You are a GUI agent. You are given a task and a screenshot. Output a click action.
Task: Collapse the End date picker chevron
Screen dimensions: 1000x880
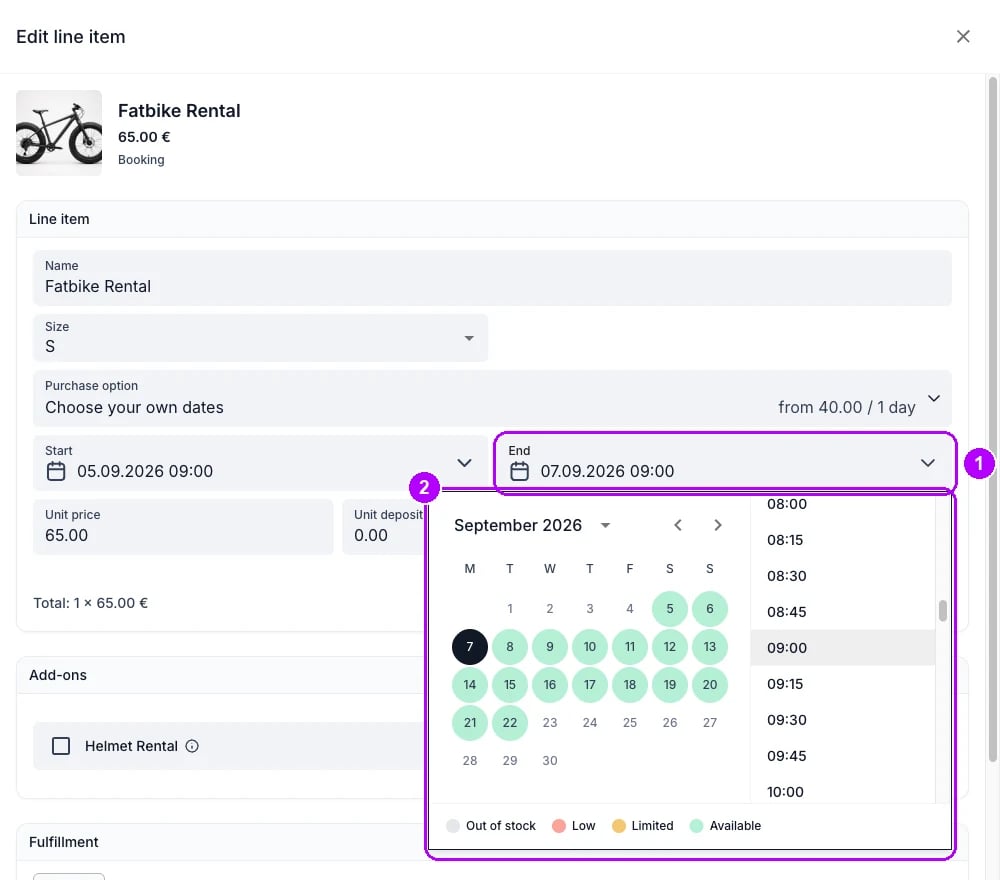coord(927,463)
